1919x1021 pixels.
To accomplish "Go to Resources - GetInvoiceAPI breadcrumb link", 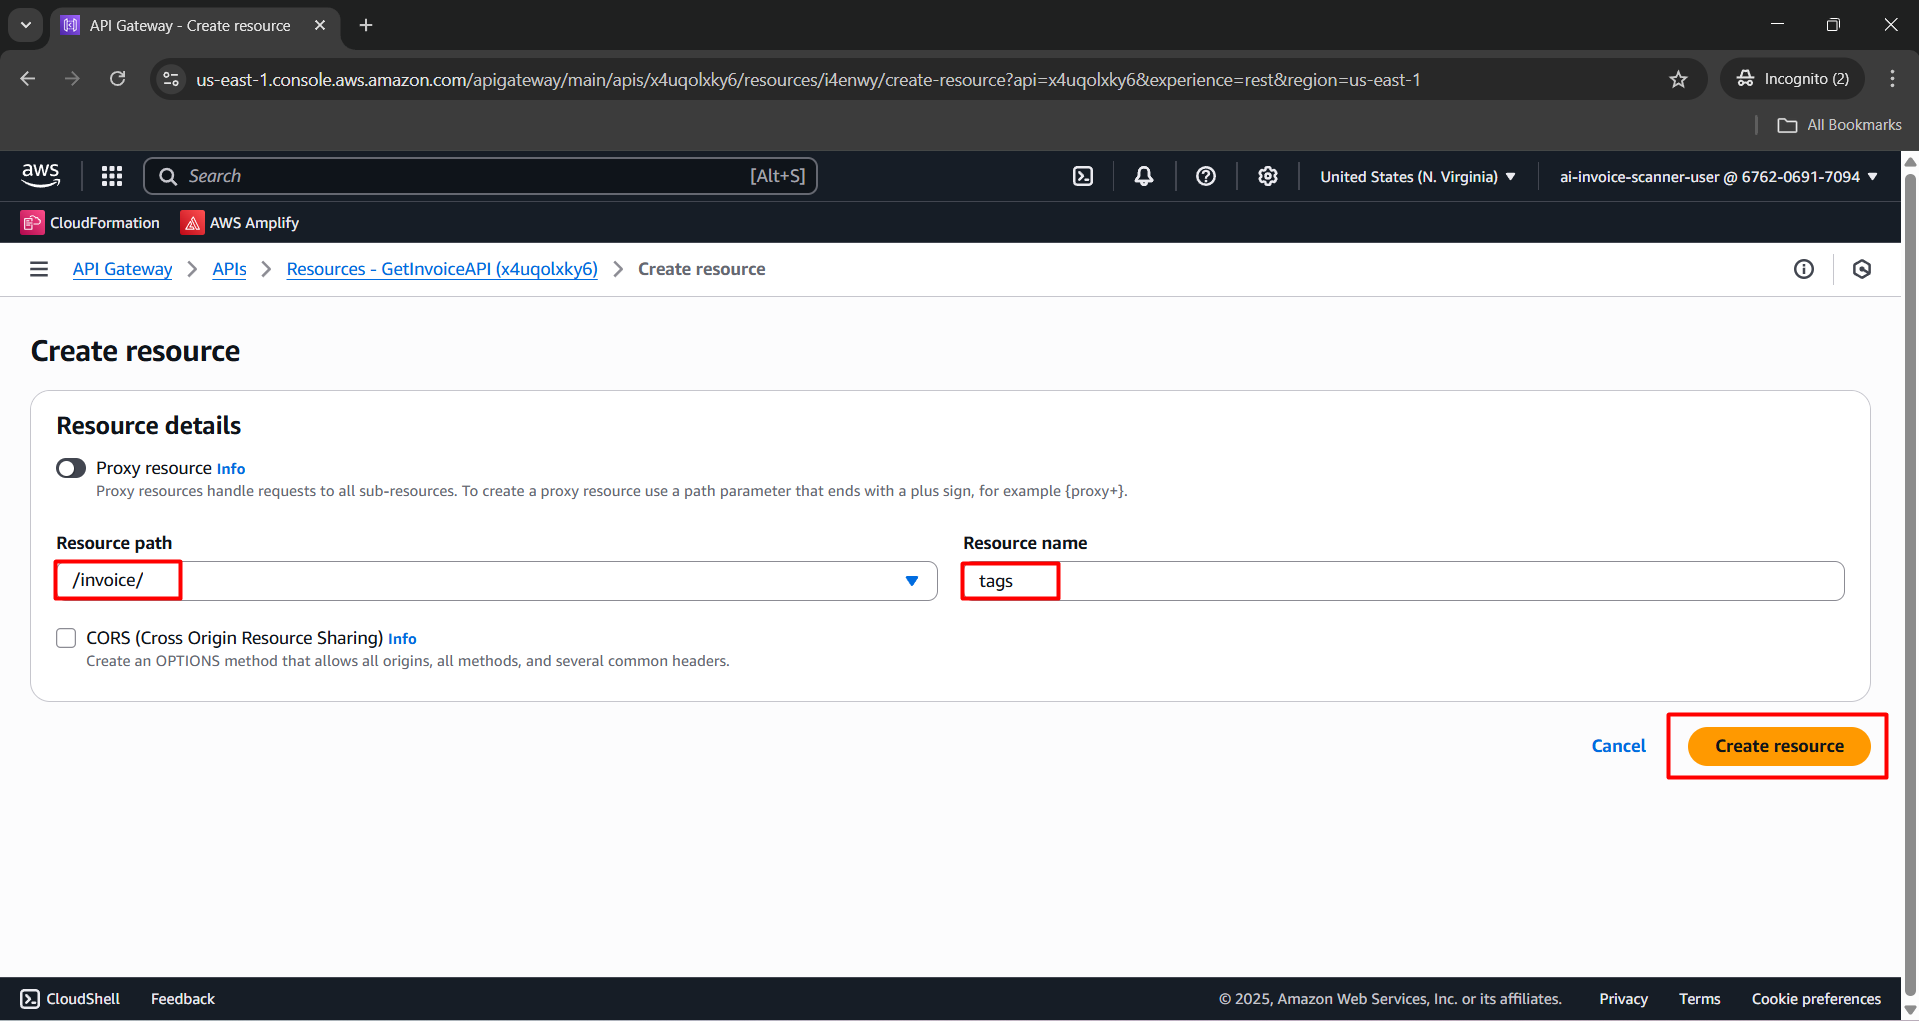I will [441, 268].
